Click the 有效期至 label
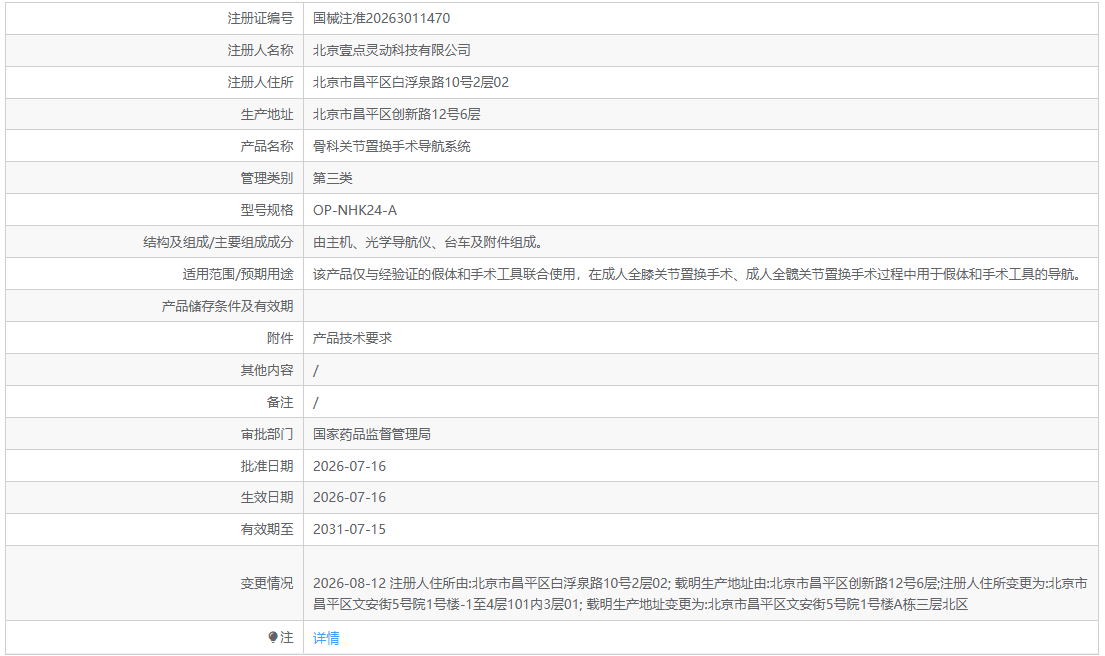The image size is (1105, 656). 266,529
